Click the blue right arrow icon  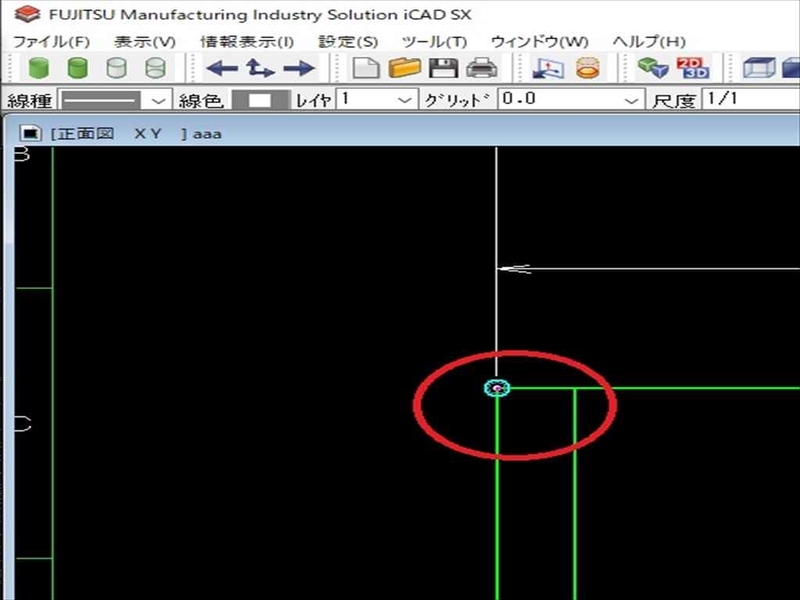(x=299, y=68)
